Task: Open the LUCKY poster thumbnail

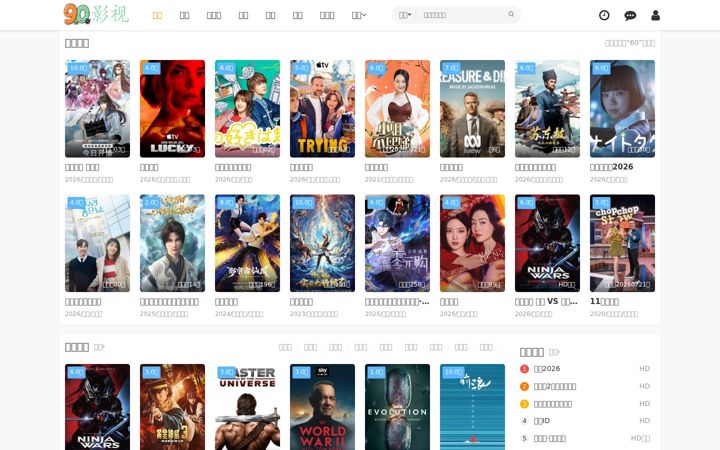Action: pyautogui.click(x=172, y=109)
